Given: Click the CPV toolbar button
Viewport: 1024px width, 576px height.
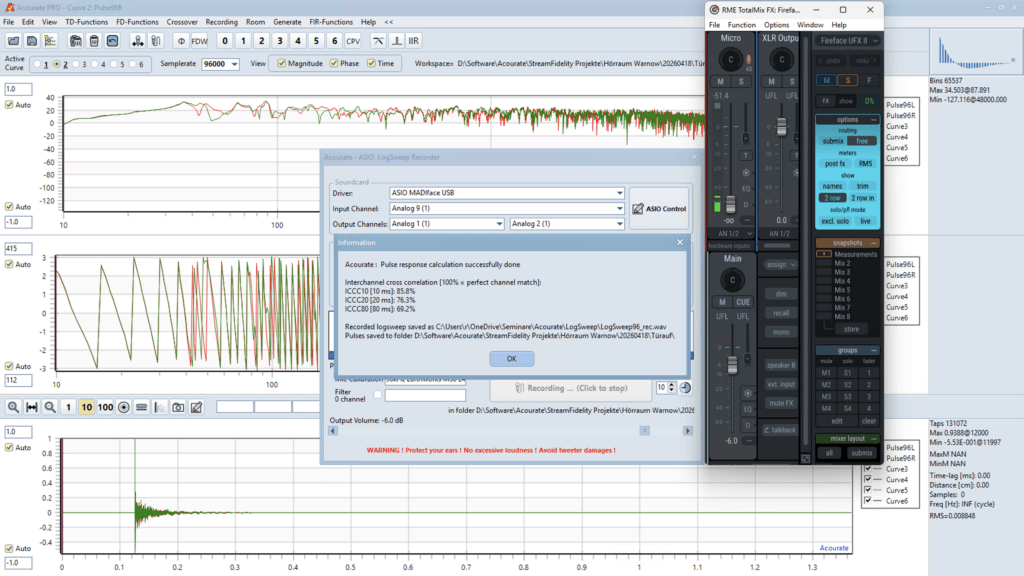Looking at the screenshot, I should (x=353, y=41).
